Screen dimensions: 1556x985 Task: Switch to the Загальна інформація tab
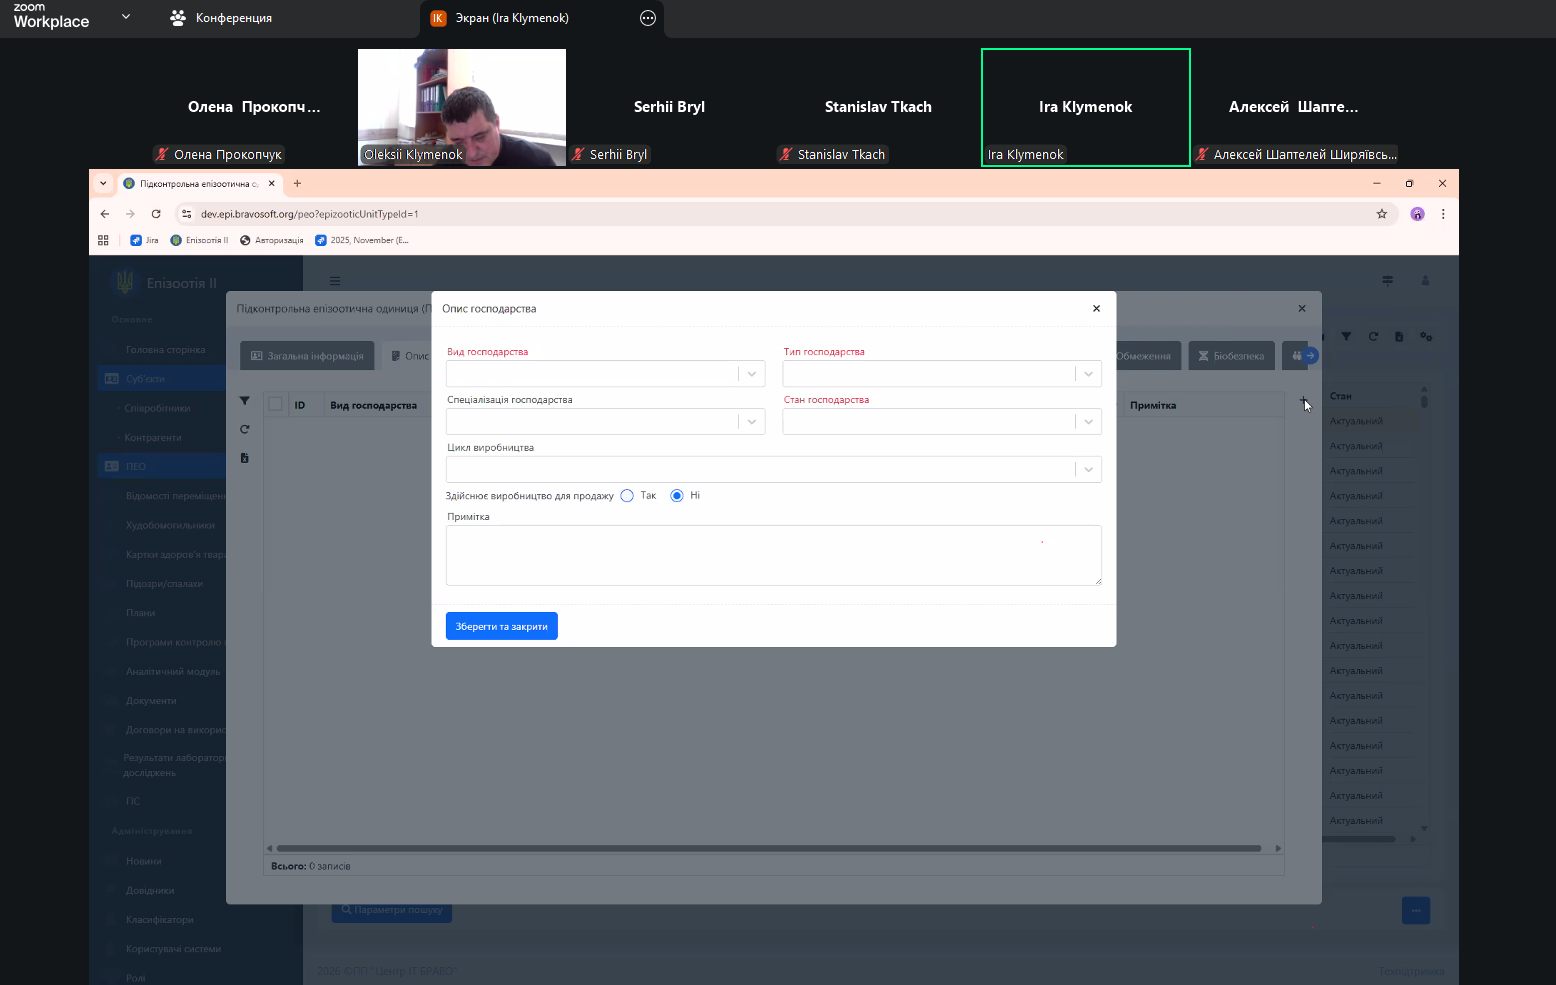point(308,356)
